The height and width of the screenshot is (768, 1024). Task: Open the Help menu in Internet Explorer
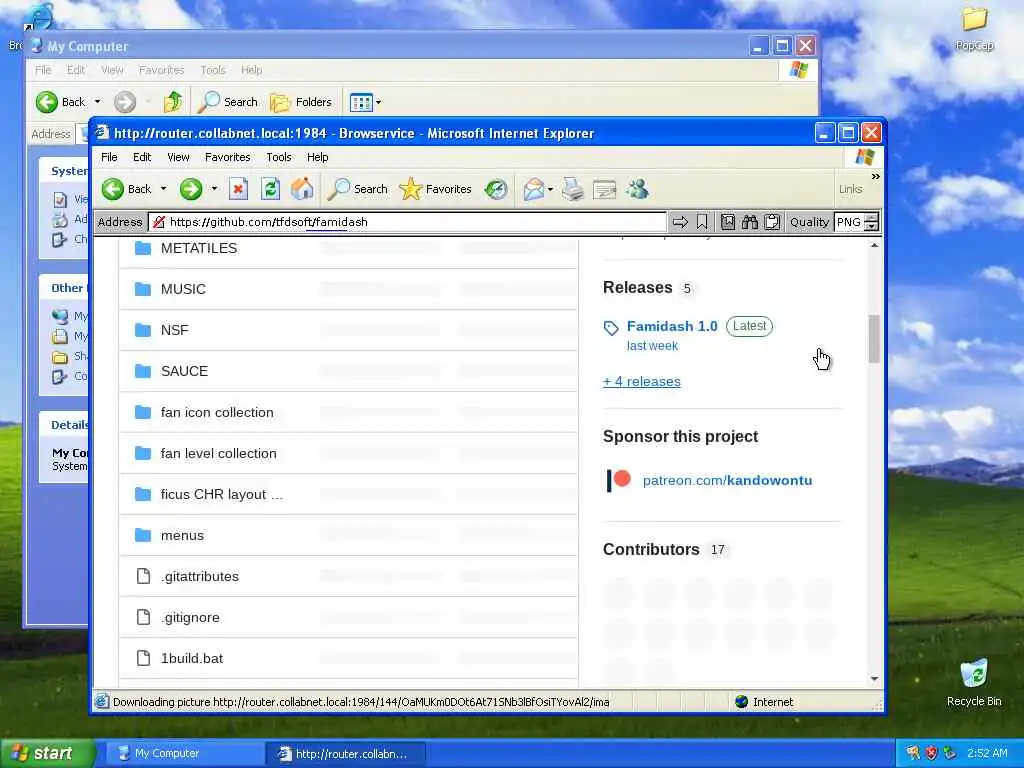click(317, 157)
